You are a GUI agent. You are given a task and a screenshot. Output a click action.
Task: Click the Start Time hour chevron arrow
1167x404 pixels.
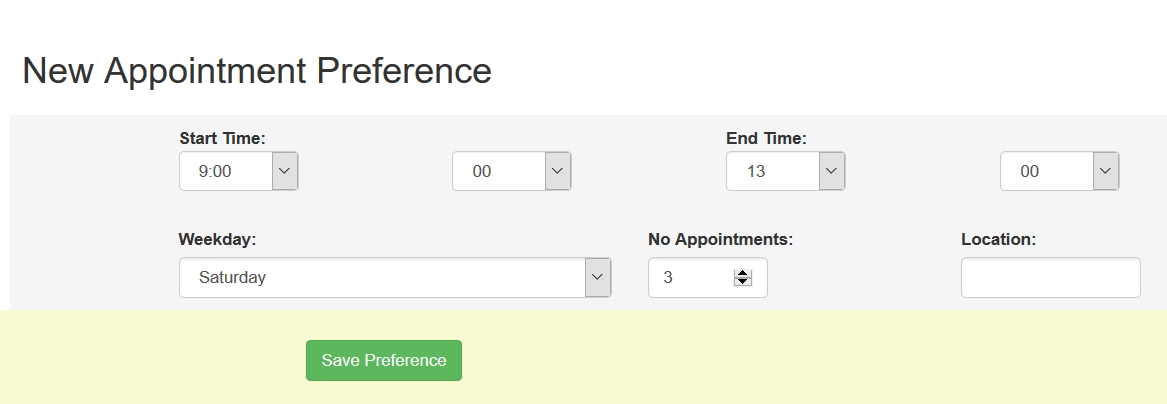(285, 171)
